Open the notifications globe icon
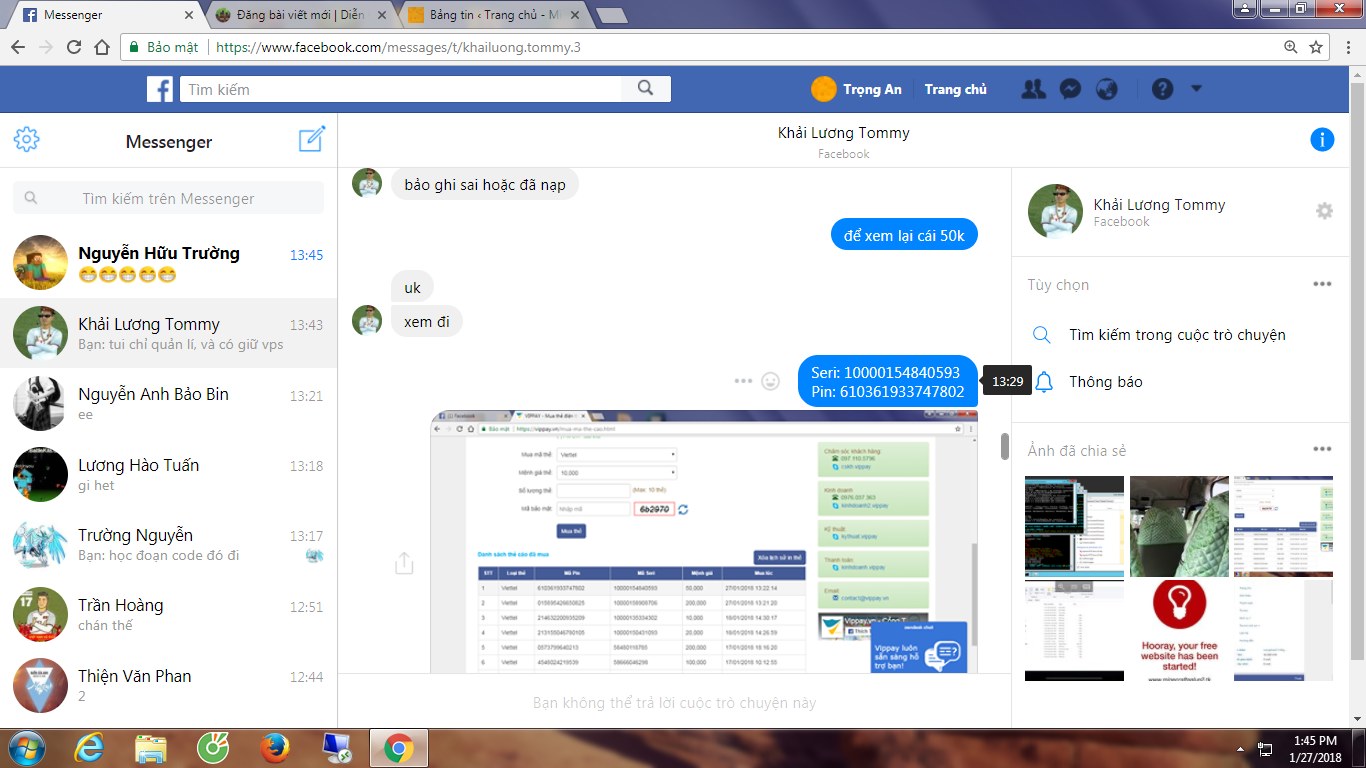 1106,89
